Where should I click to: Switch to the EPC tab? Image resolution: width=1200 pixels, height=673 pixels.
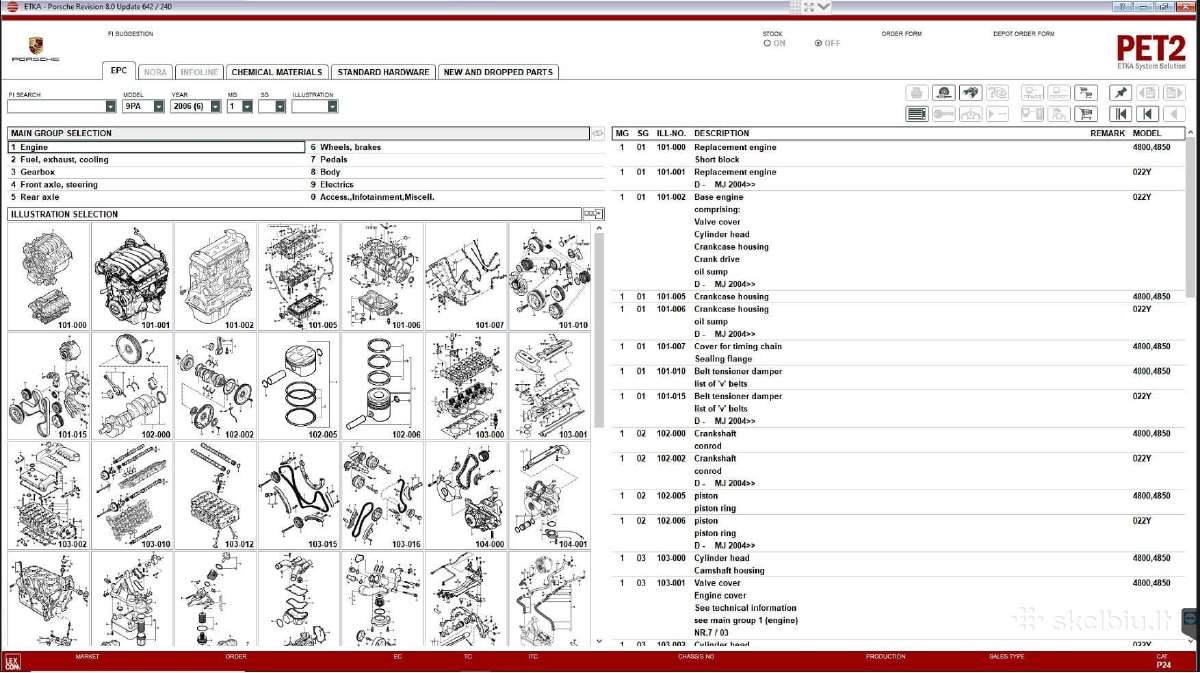[118, 71]
